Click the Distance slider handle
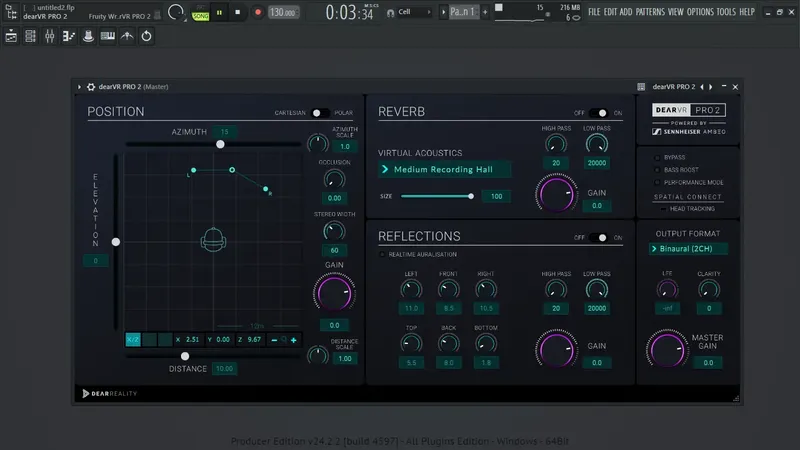 pos(185,356)
